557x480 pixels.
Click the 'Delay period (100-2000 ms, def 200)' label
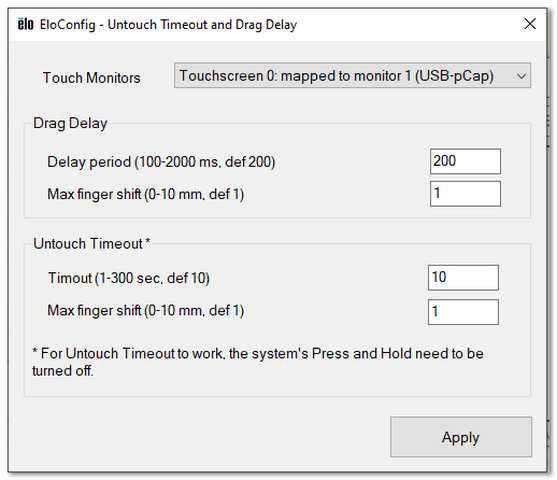click(x=161, y=162)
